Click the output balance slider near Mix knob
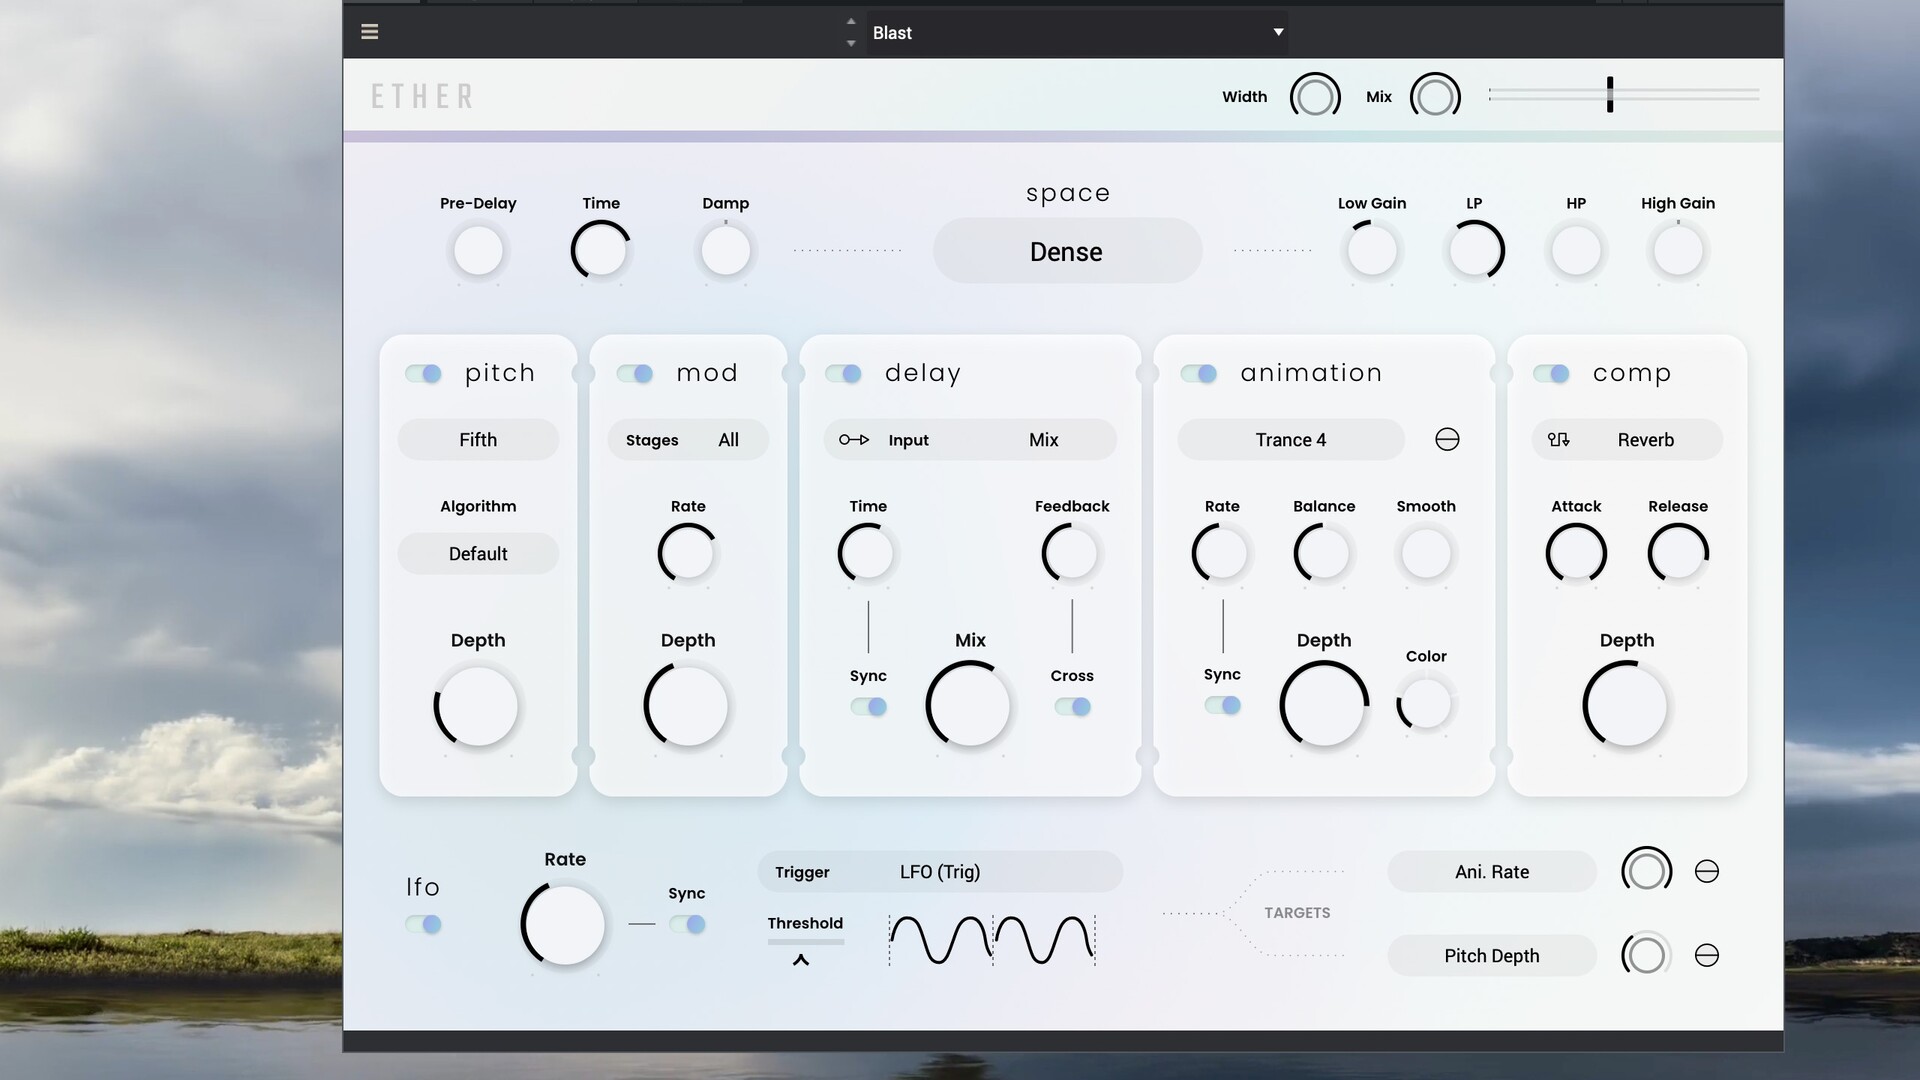Image resolution: width=1920 pixels, height=1080 pixels. (1610, 93)
